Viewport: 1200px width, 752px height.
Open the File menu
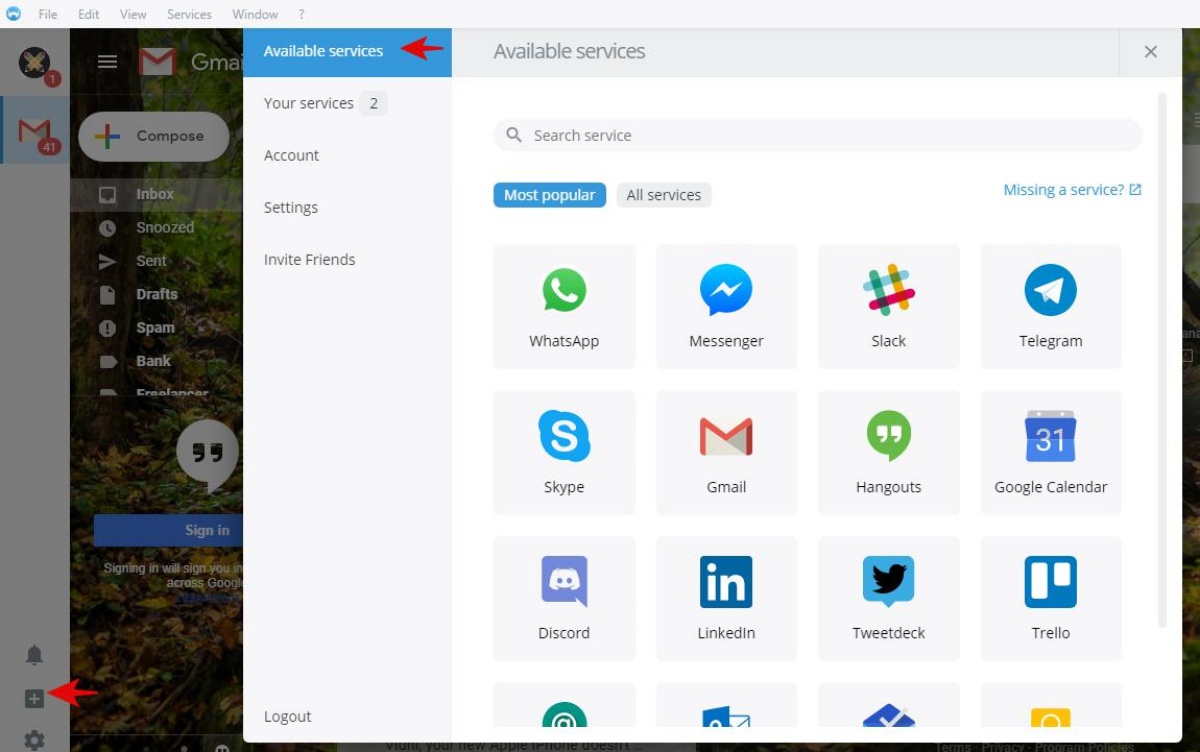(48, 14)
